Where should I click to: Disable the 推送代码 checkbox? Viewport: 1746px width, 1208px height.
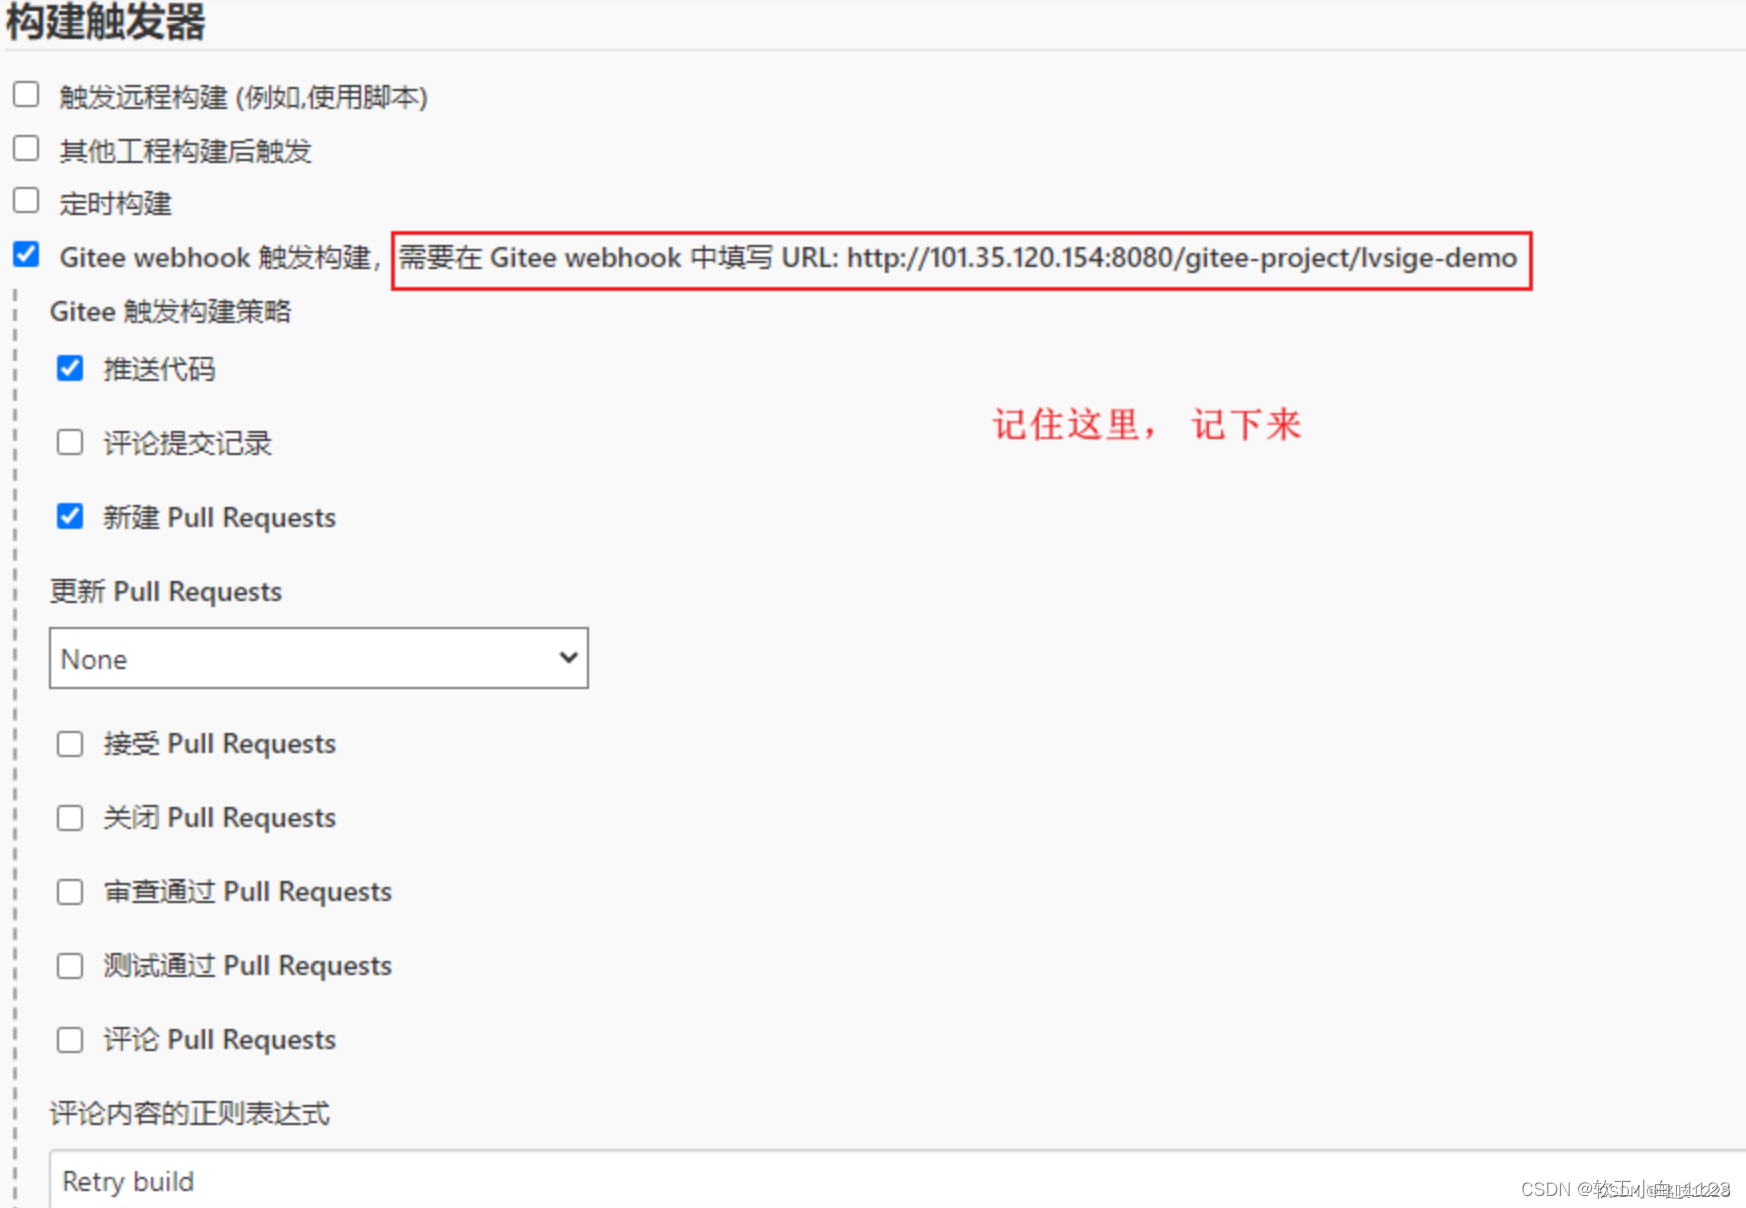click(x=70, y=368)
